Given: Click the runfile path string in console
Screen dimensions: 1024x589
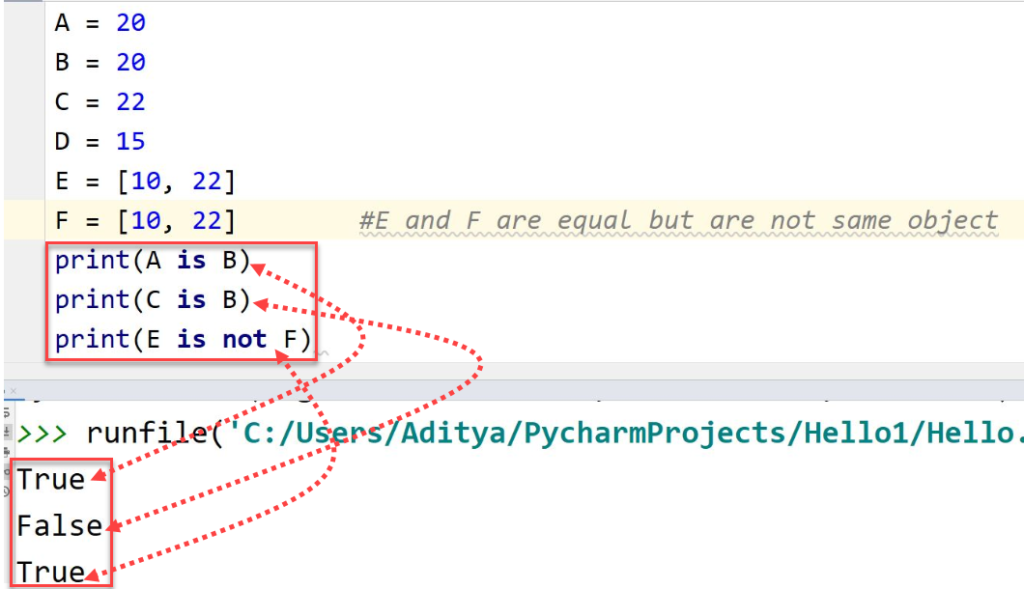Looking at the screenshot, I should [x=629, y=434].
